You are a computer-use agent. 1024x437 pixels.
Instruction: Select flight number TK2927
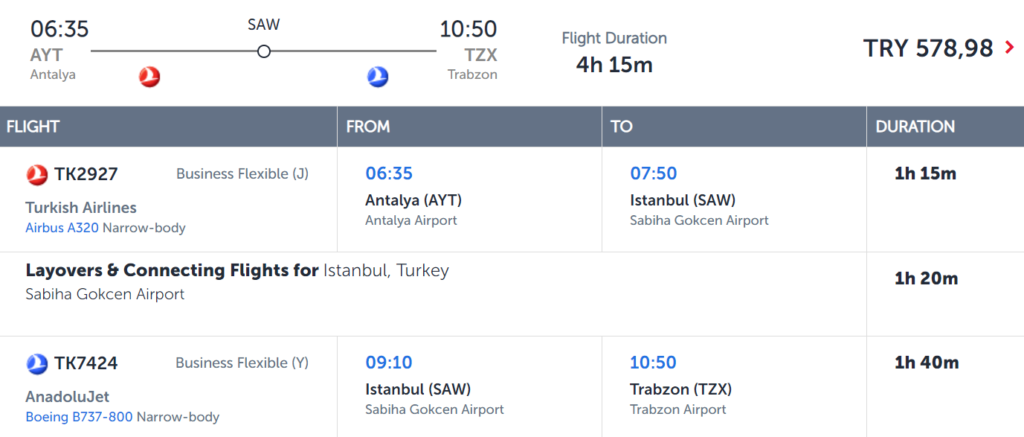pyautogui.click(x=86, y=174)
